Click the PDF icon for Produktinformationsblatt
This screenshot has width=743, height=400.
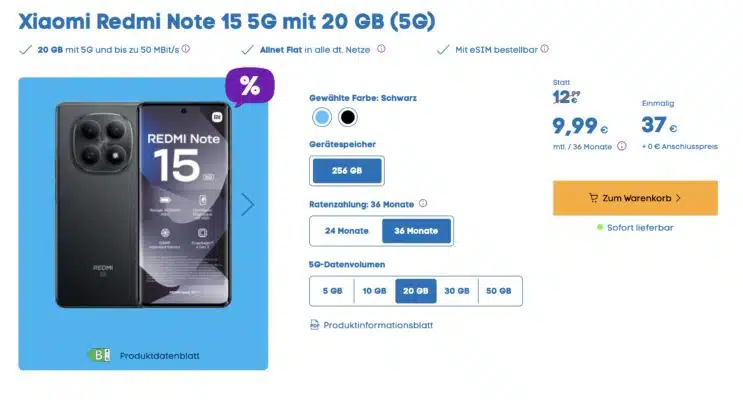click(x=314, y=325)
